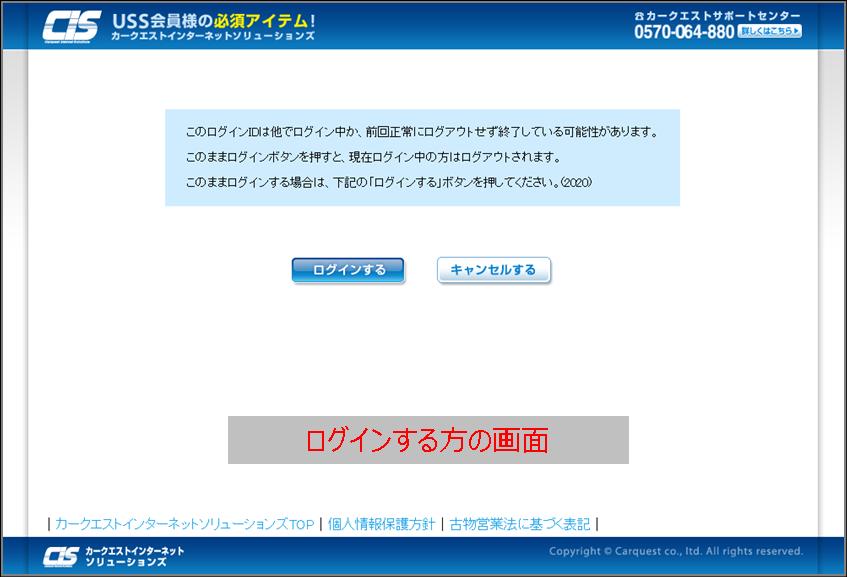The height and width of the screenshot is (577, 847).
Task: Click the CIS logo in the header
Action: pos(72,26)
